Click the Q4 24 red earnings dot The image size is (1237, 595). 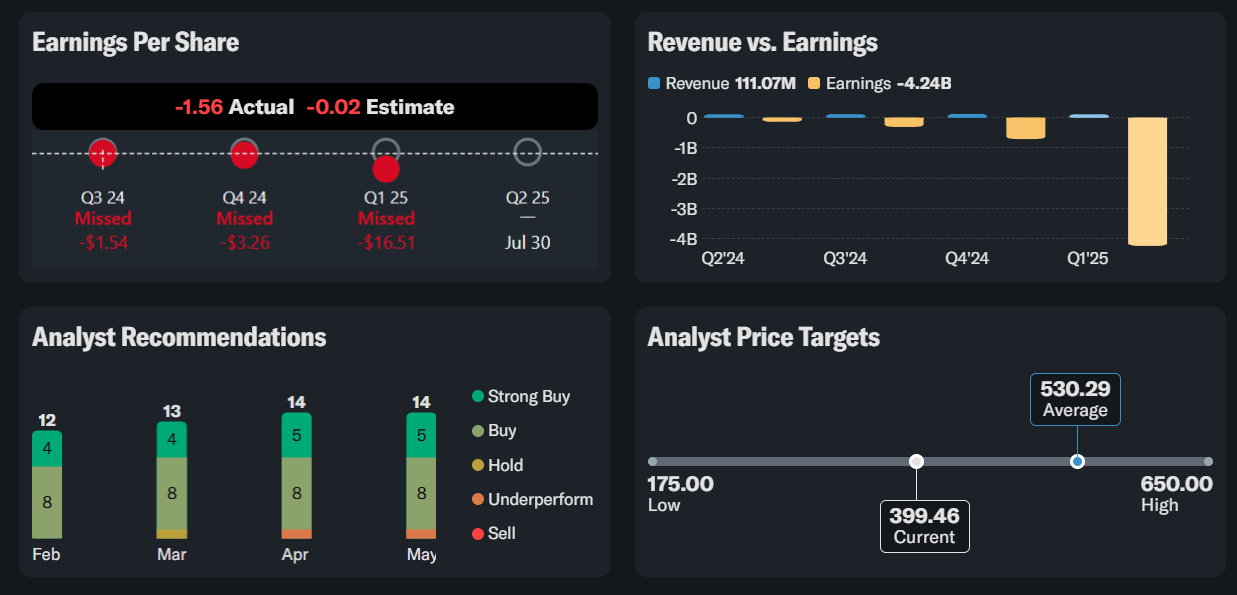(x=244, y=153)
